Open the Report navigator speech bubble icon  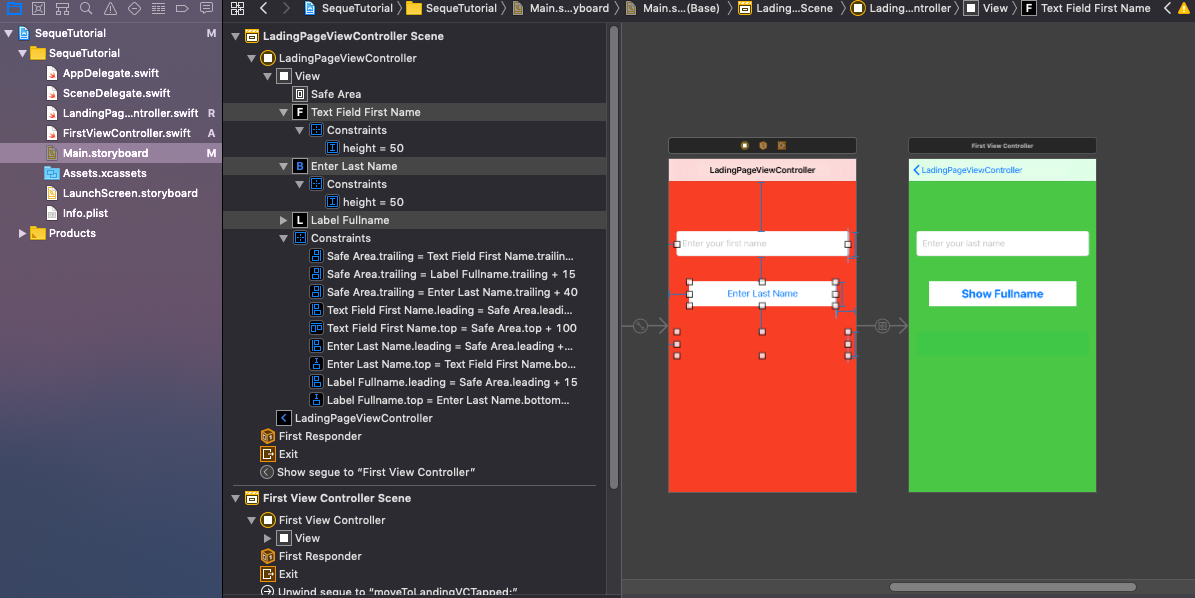click(x=206, y=9)
